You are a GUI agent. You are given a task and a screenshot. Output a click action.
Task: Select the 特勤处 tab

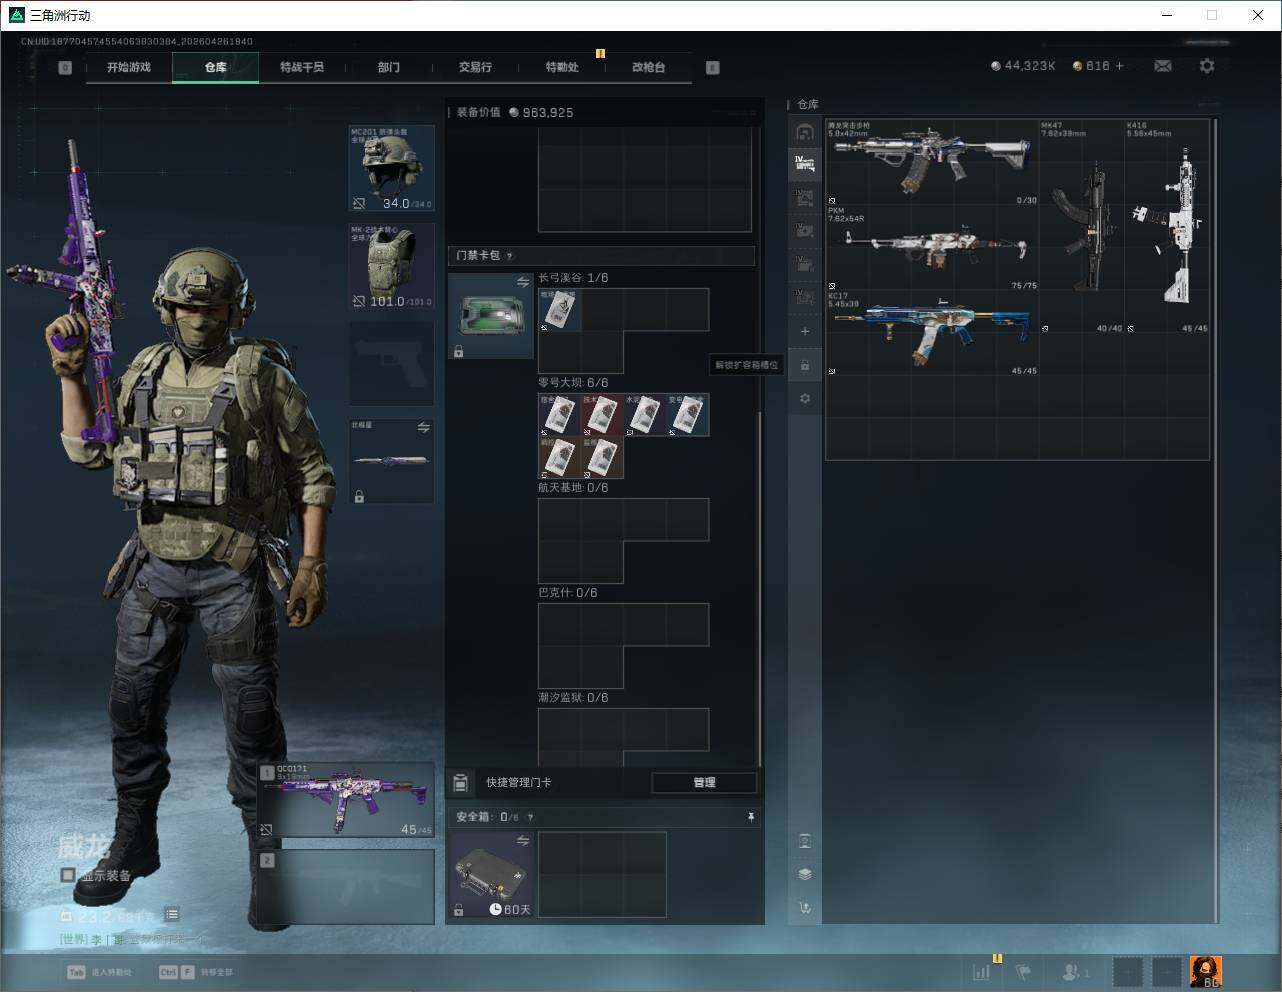click(x=562, y=67)
